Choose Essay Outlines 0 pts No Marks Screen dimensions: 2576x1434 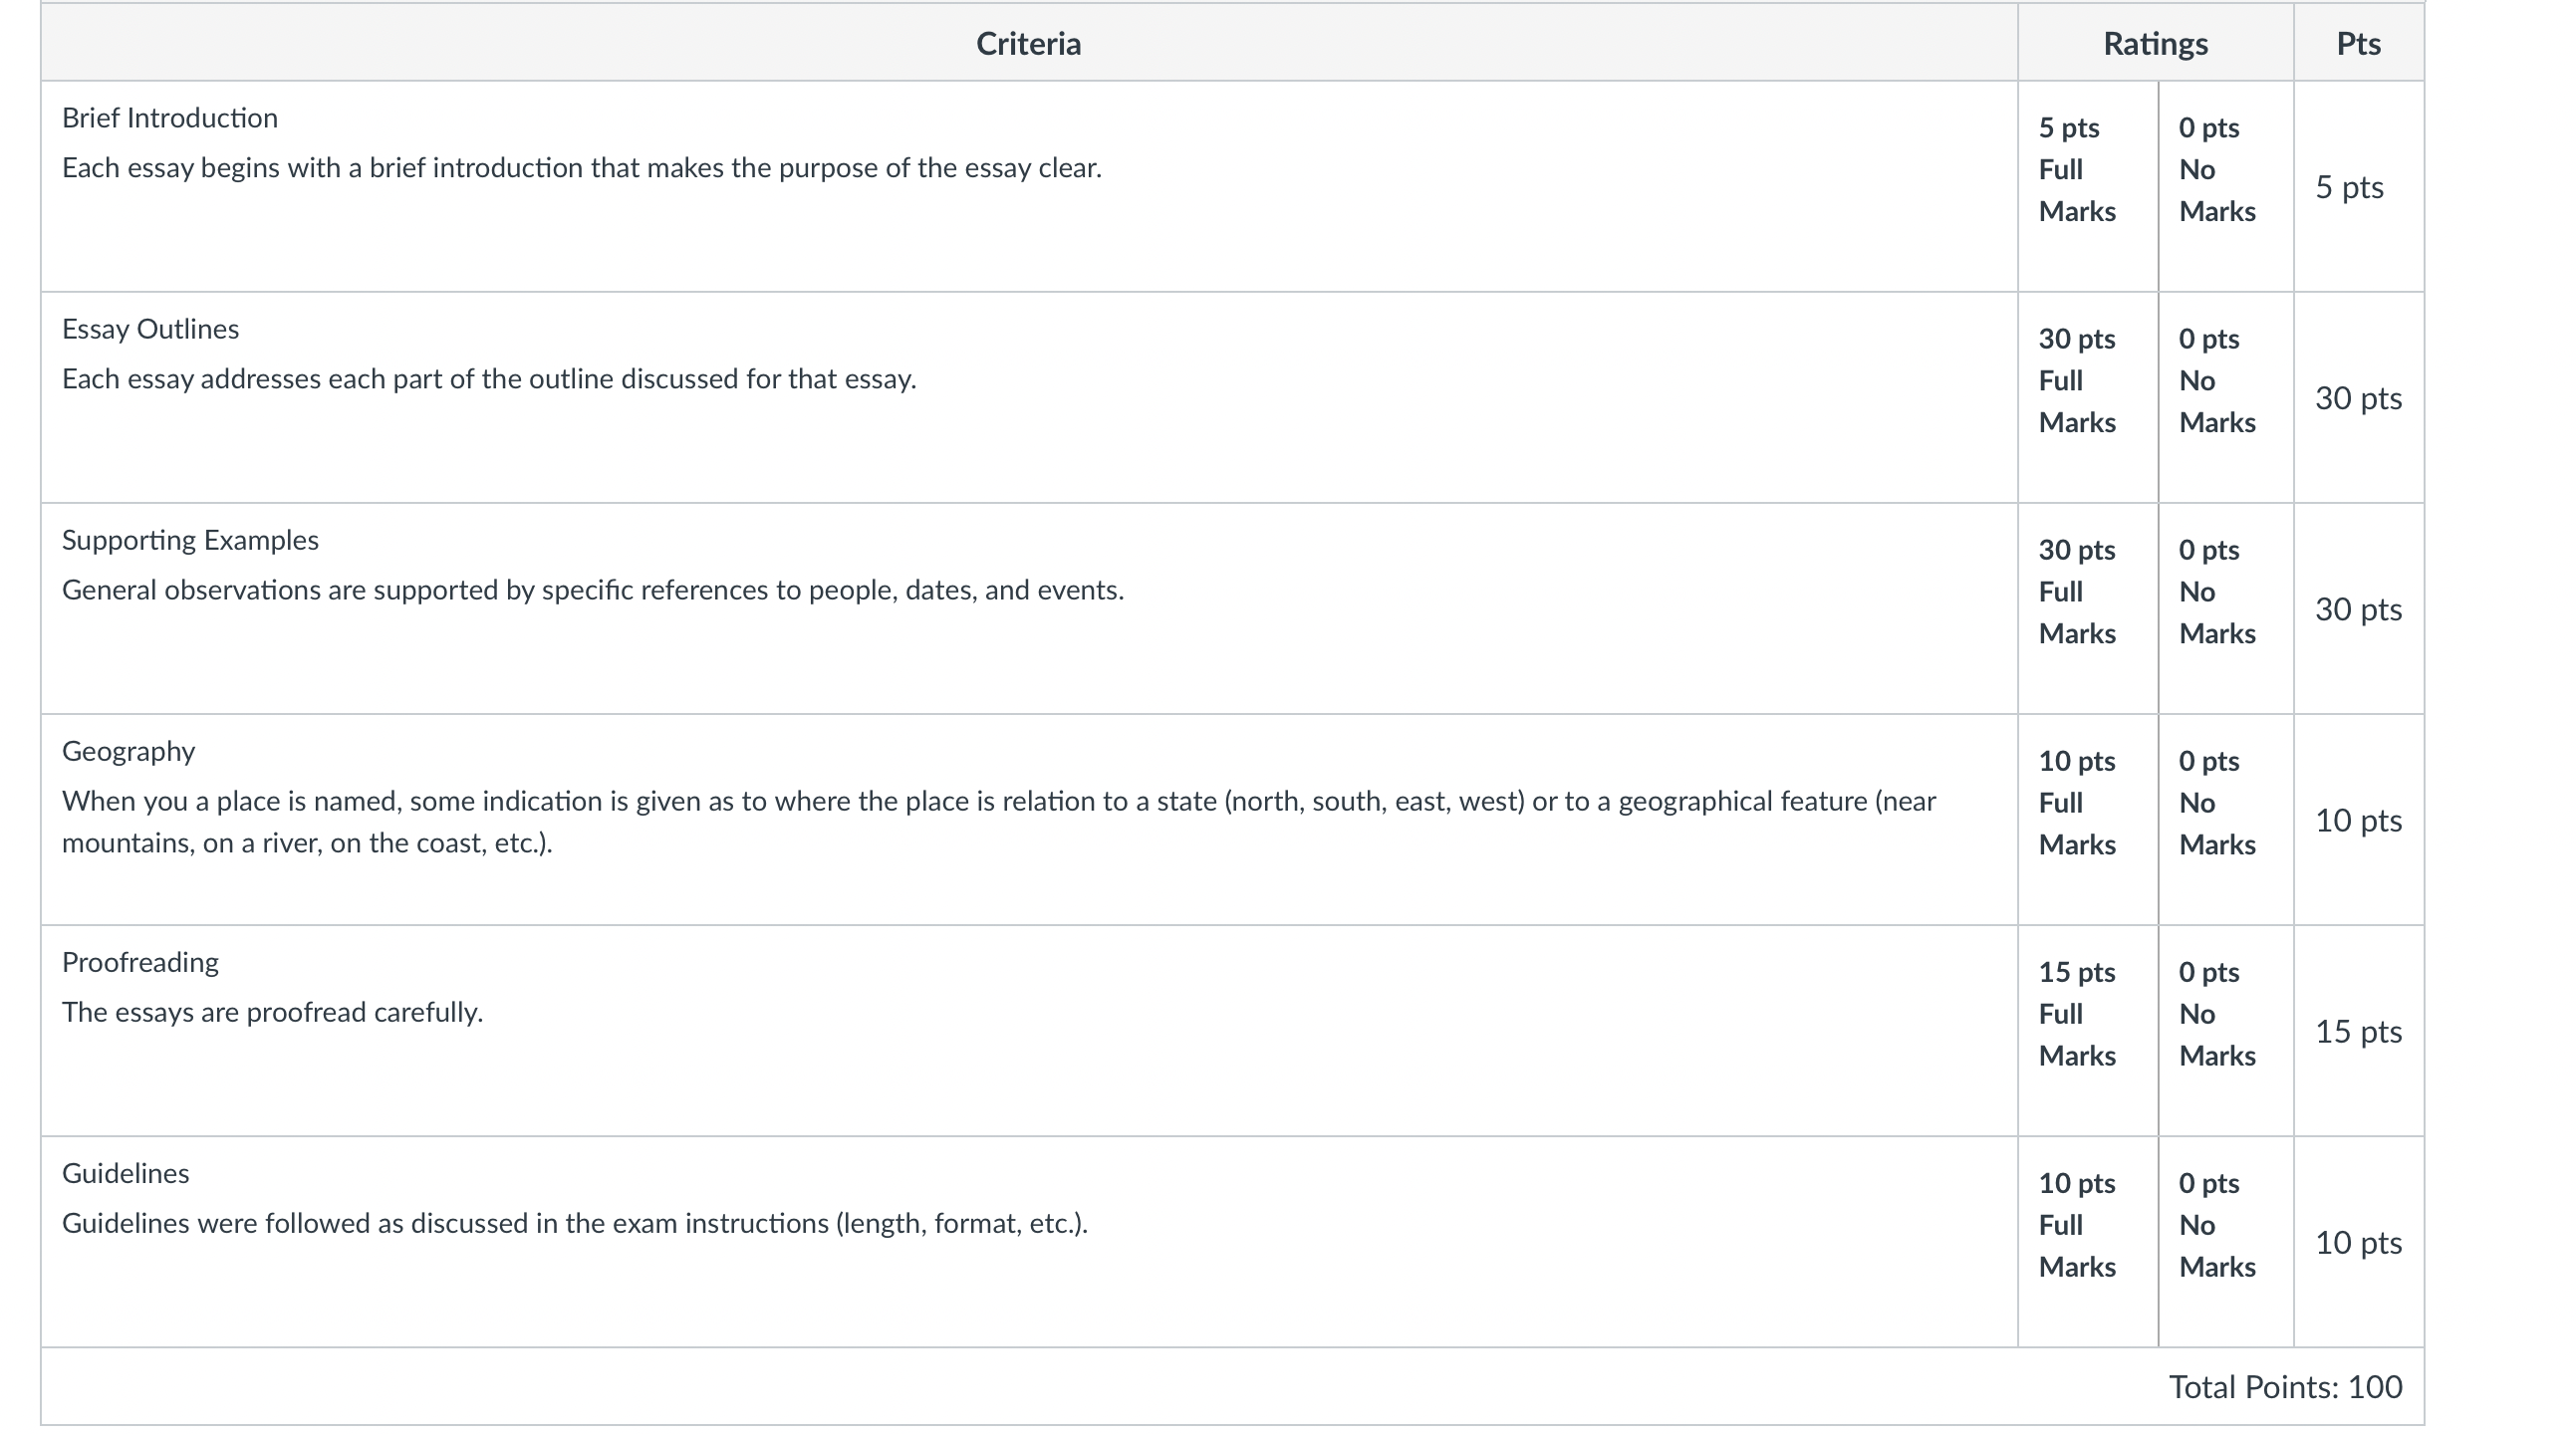click(2226, 398)
